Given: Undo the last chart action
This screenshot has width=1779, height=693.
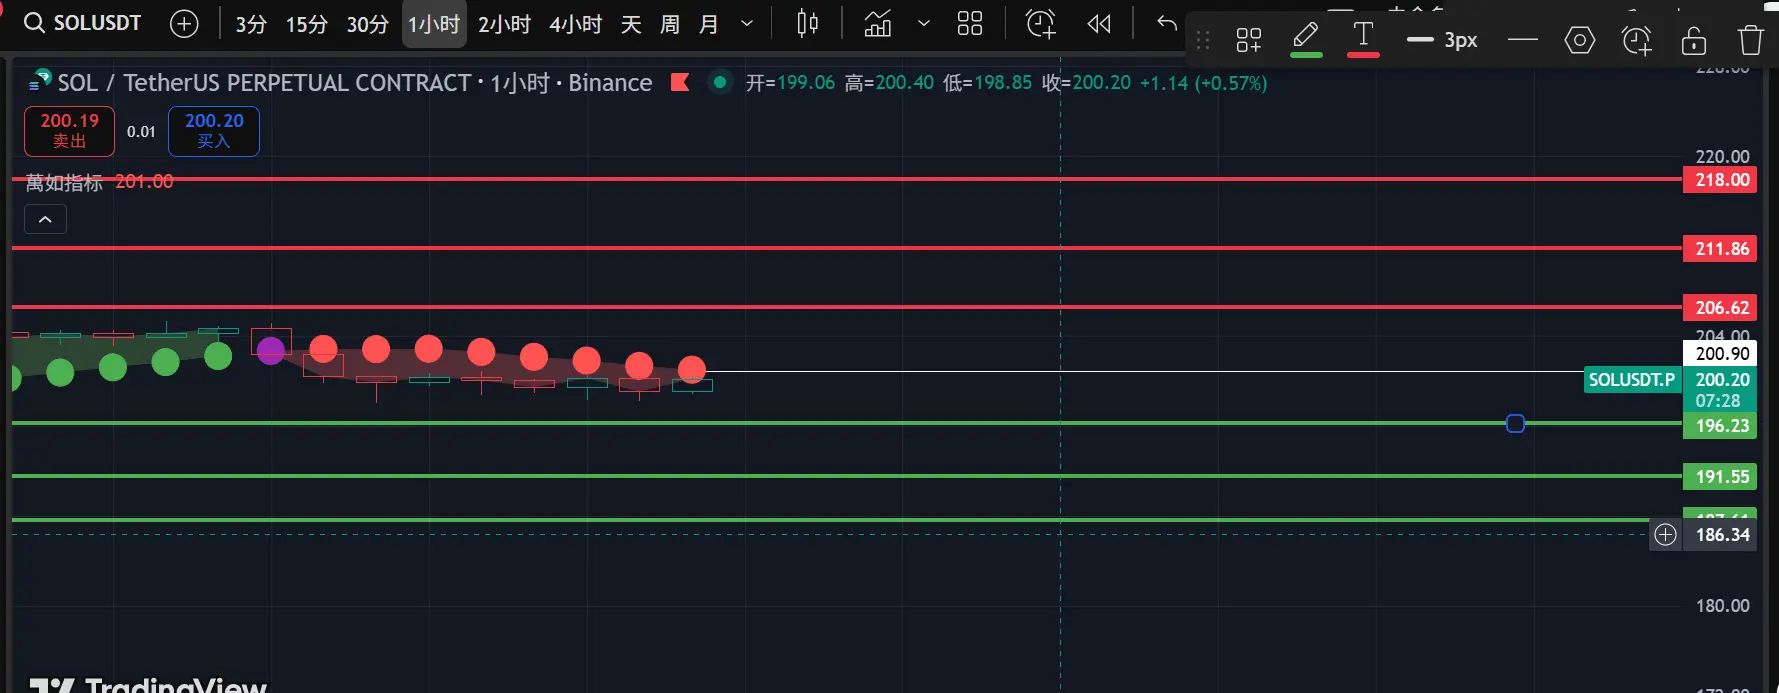Looking at the screenshot, I should click(1166, 23).
